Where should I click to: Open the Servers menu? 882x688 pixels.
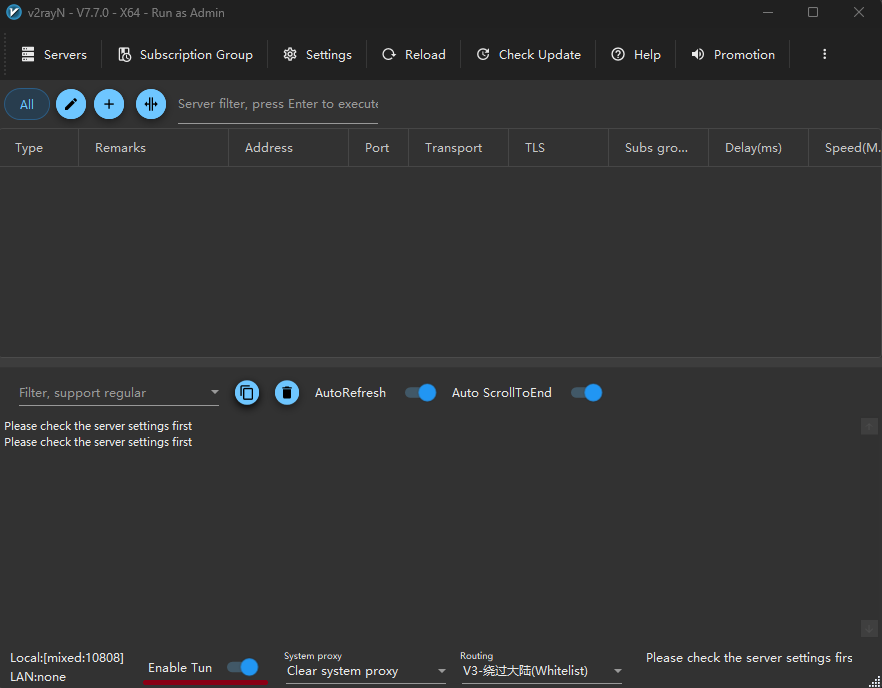(54, 55)
